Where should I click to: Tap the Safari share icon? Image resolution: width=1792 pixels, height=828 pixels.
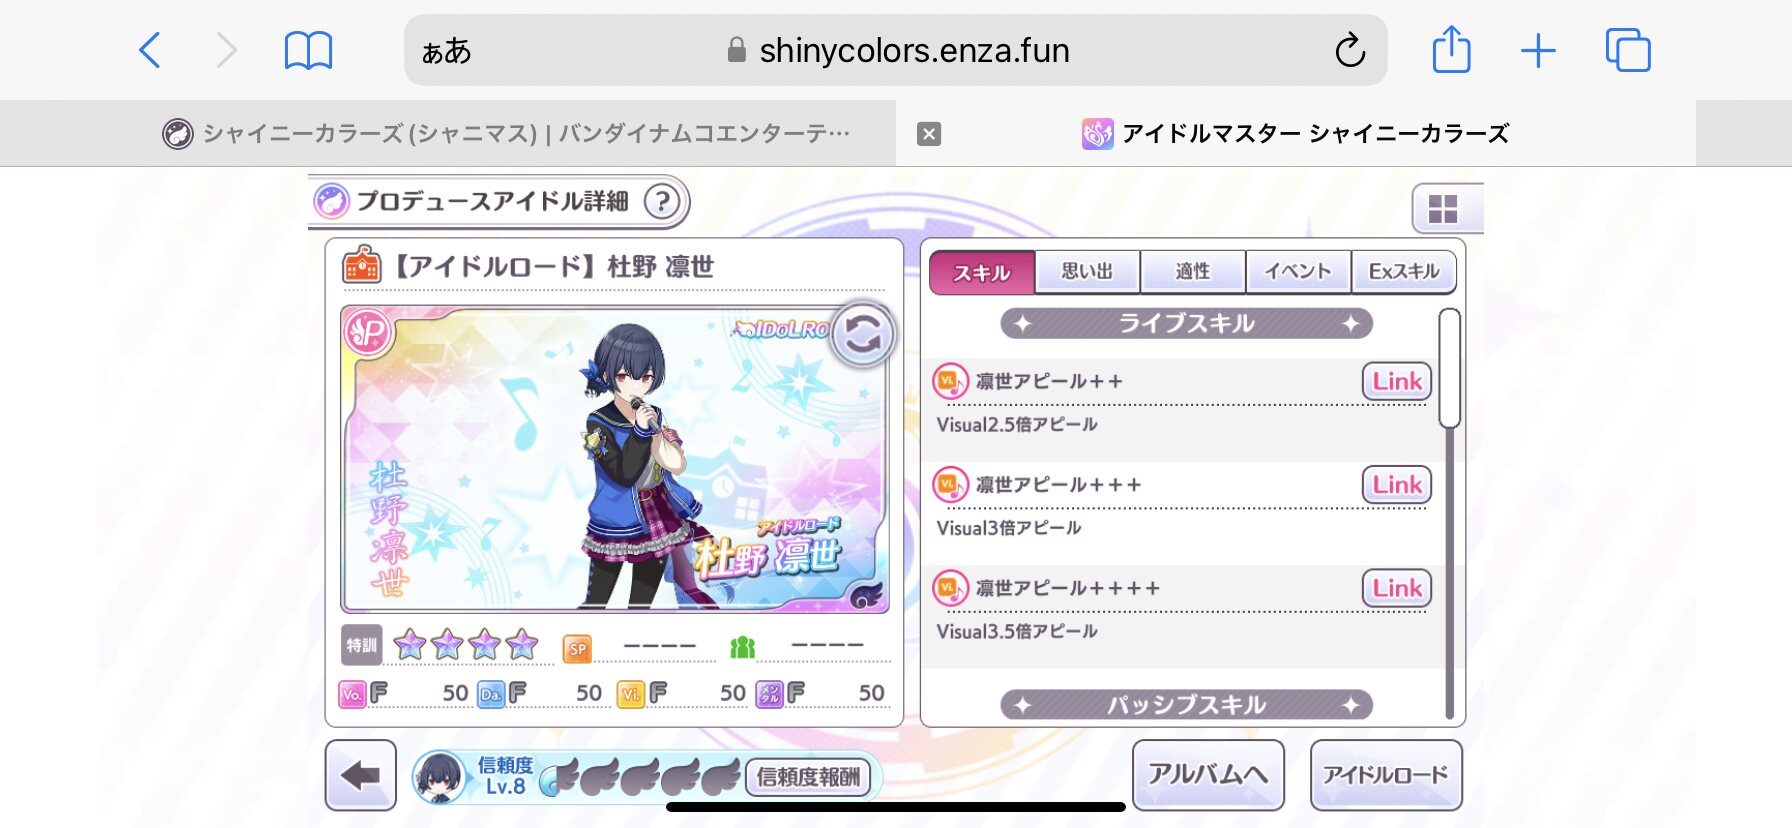1451,50
